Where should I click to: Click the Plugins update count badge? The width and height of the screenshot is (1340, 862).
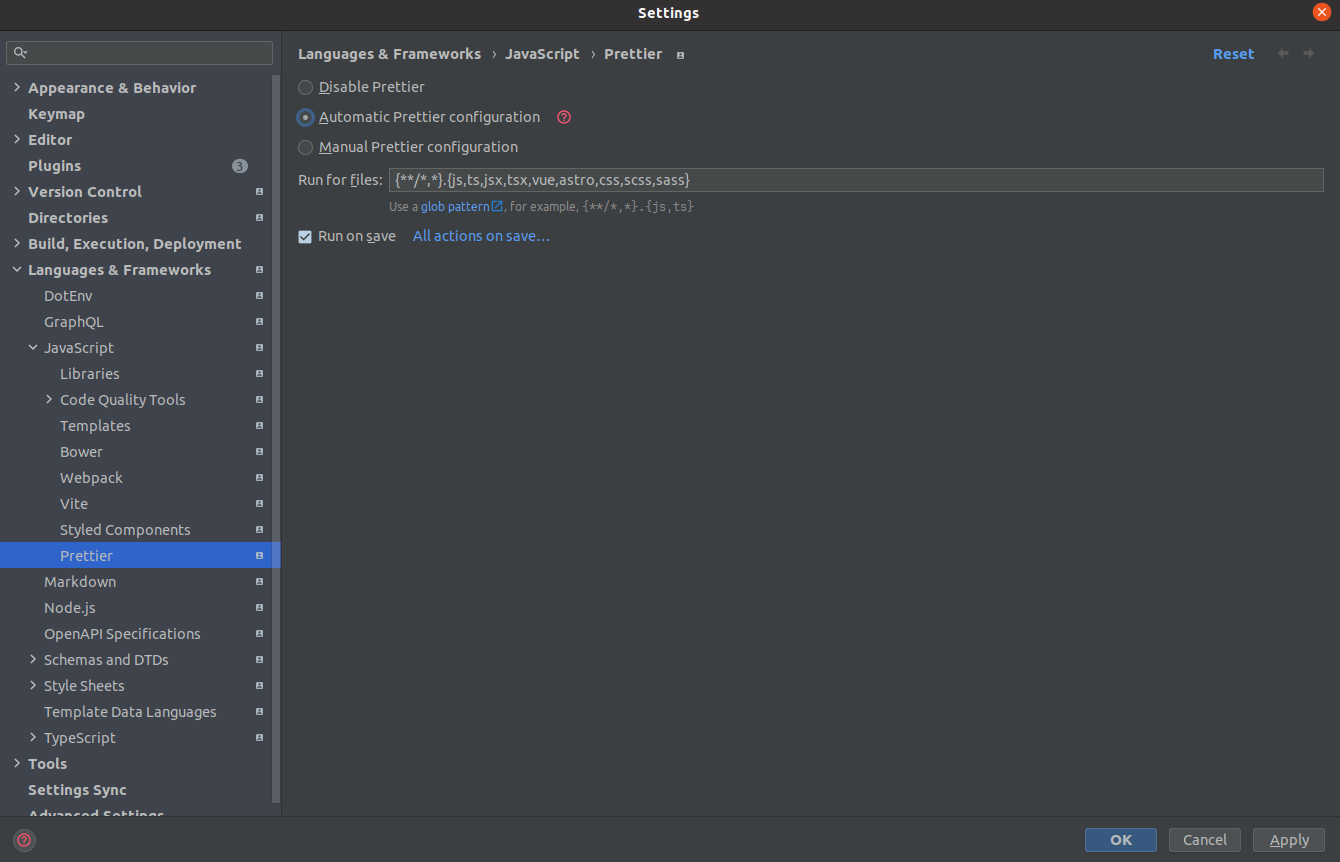click(240, 166)
